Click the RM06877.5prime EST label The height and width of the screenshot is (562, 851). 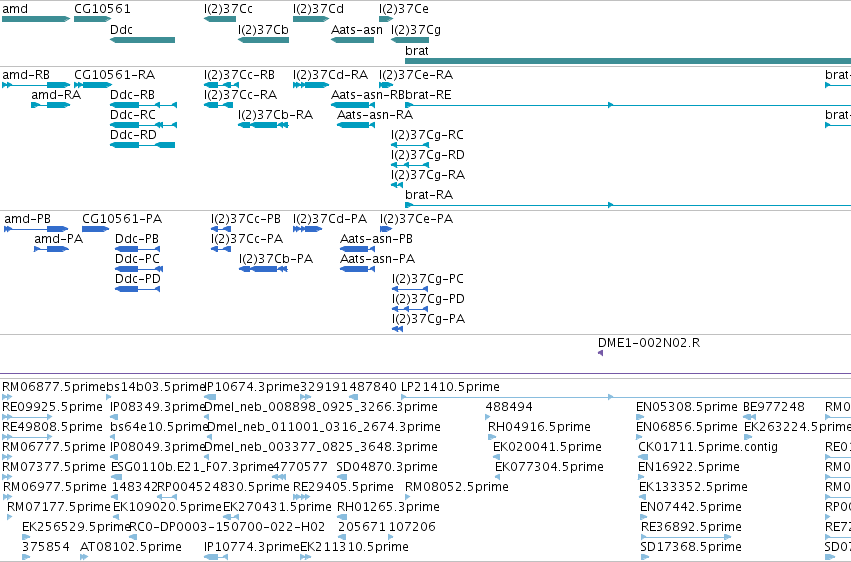[x=54, y=387]
